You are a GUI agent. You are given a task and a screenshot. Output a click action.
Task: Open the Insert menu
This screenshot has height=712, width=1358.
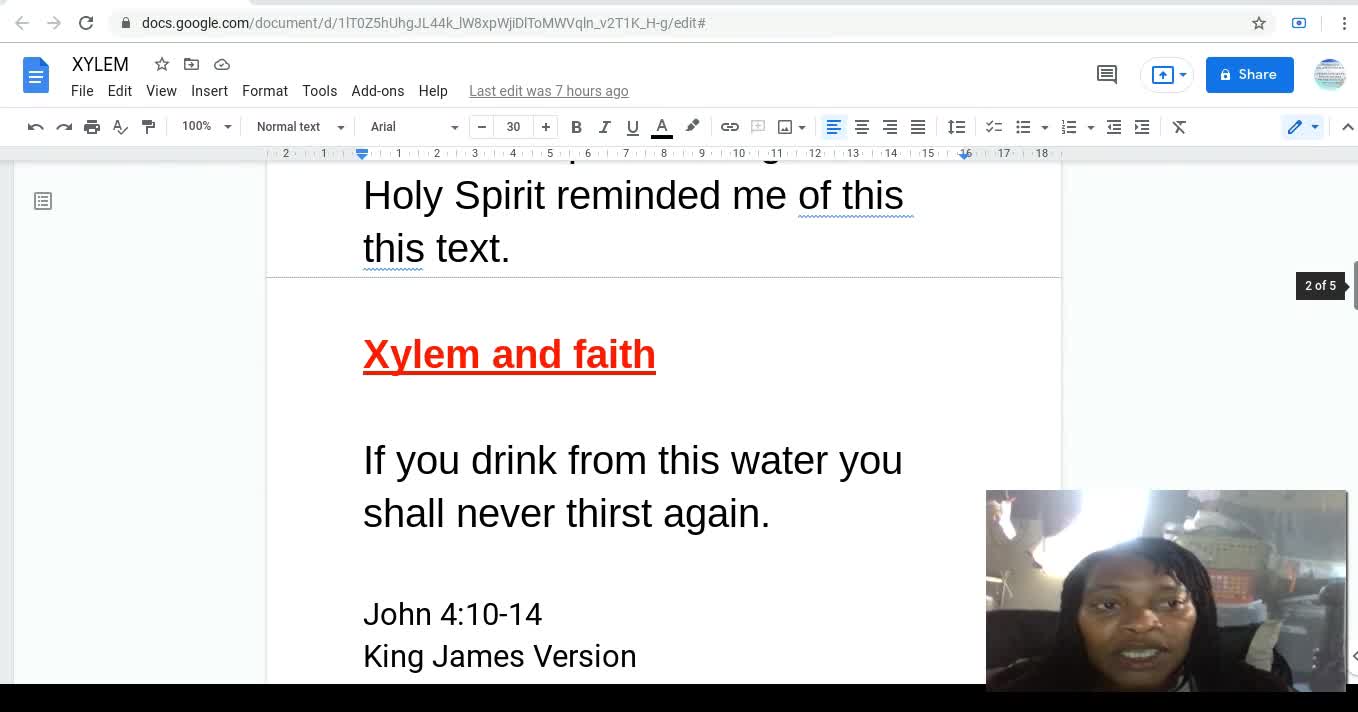tap(209, 91)
